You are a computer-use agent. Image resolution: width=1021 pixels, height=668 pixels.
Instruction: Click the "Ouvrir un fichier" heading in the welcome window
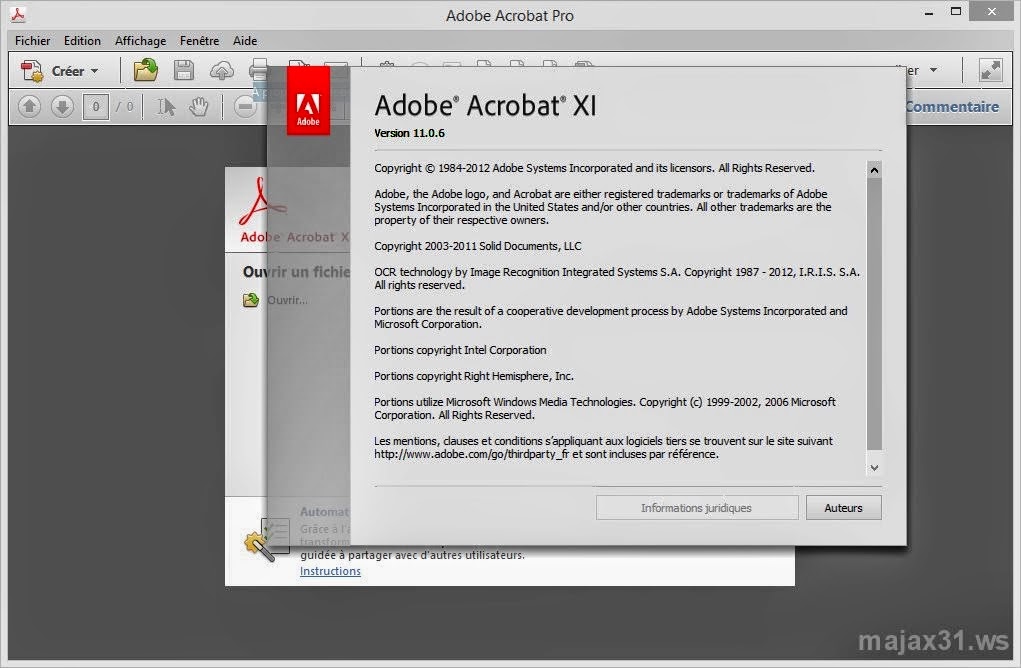click(x=296, y=272)
